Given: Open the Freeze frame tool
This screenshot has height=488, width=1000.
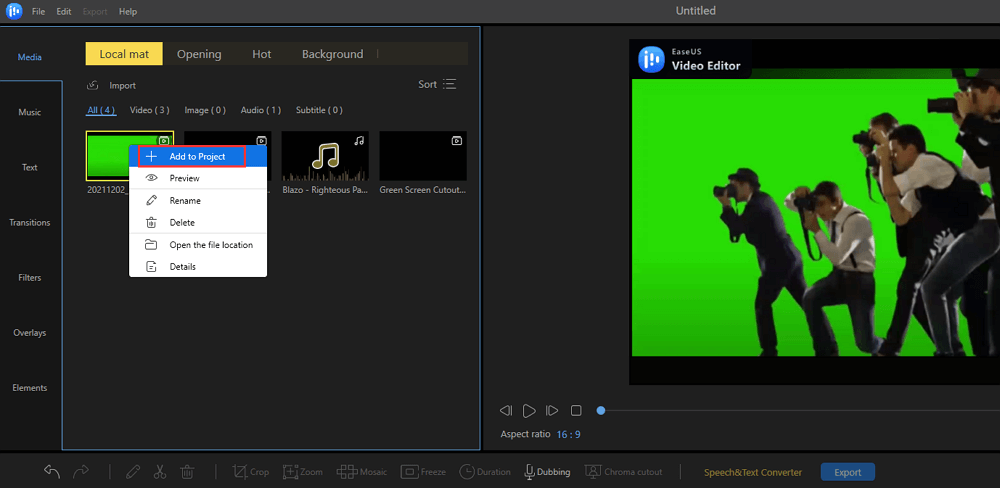Looking at the screenshot, I should coord(423,472).
